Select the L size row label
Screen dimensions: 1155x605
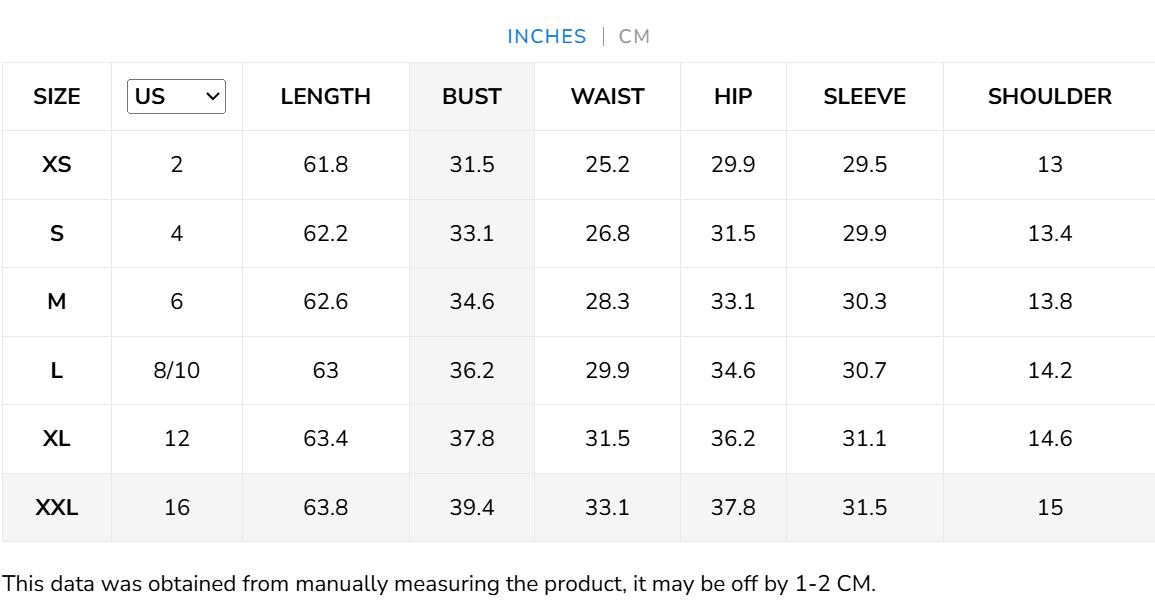pos(57,371)
